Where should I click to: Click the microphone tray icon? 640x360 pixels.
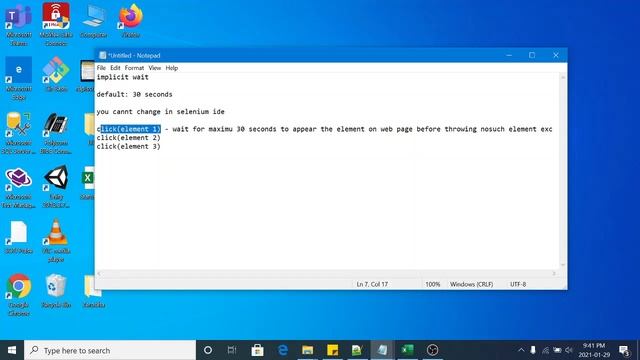pos(533,350)
